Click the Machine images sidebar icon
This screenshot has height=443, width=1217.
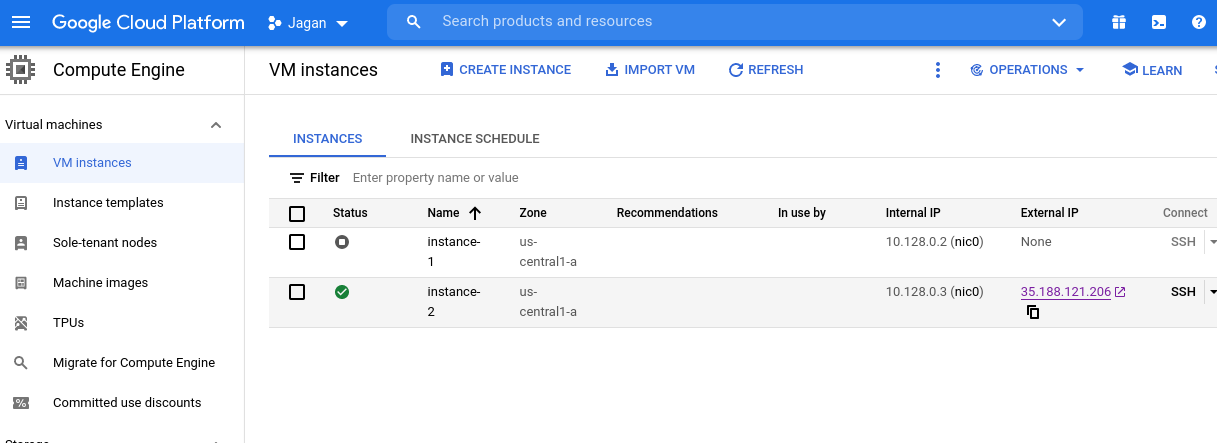21,283
